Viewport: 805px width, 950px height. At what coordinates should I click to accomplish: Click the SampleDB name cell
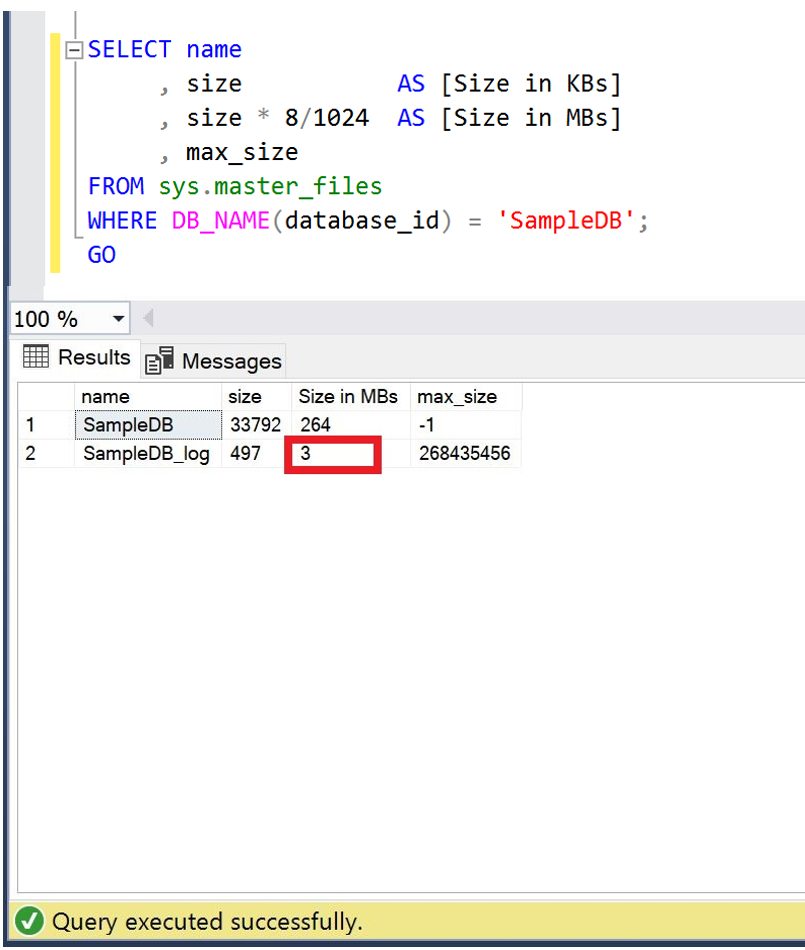point(147,425)
